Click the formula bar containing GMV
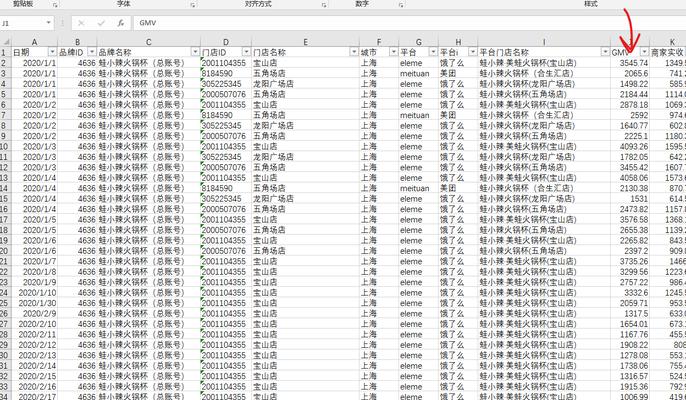Screen dimensions: 686x400 (409, 23)
